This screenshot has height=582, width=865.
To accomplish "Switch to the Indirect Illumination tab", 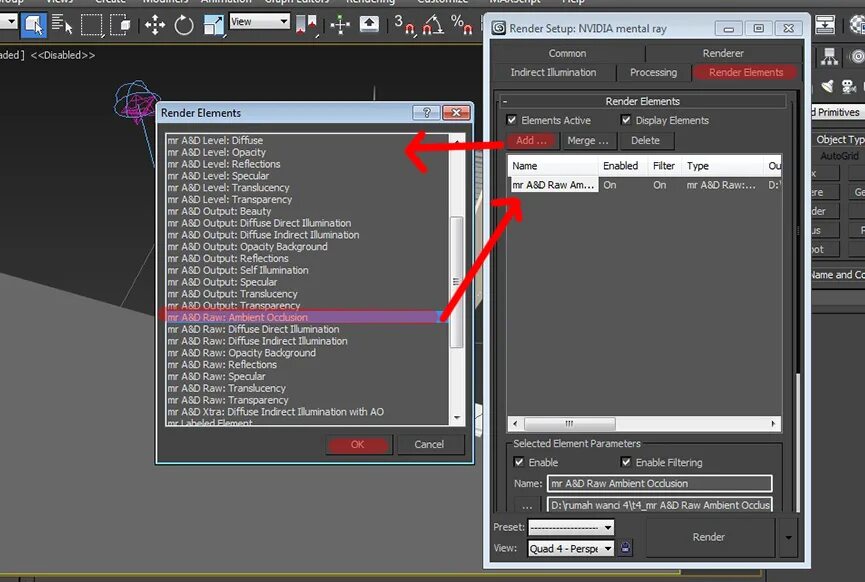I will tap(553, 72).
